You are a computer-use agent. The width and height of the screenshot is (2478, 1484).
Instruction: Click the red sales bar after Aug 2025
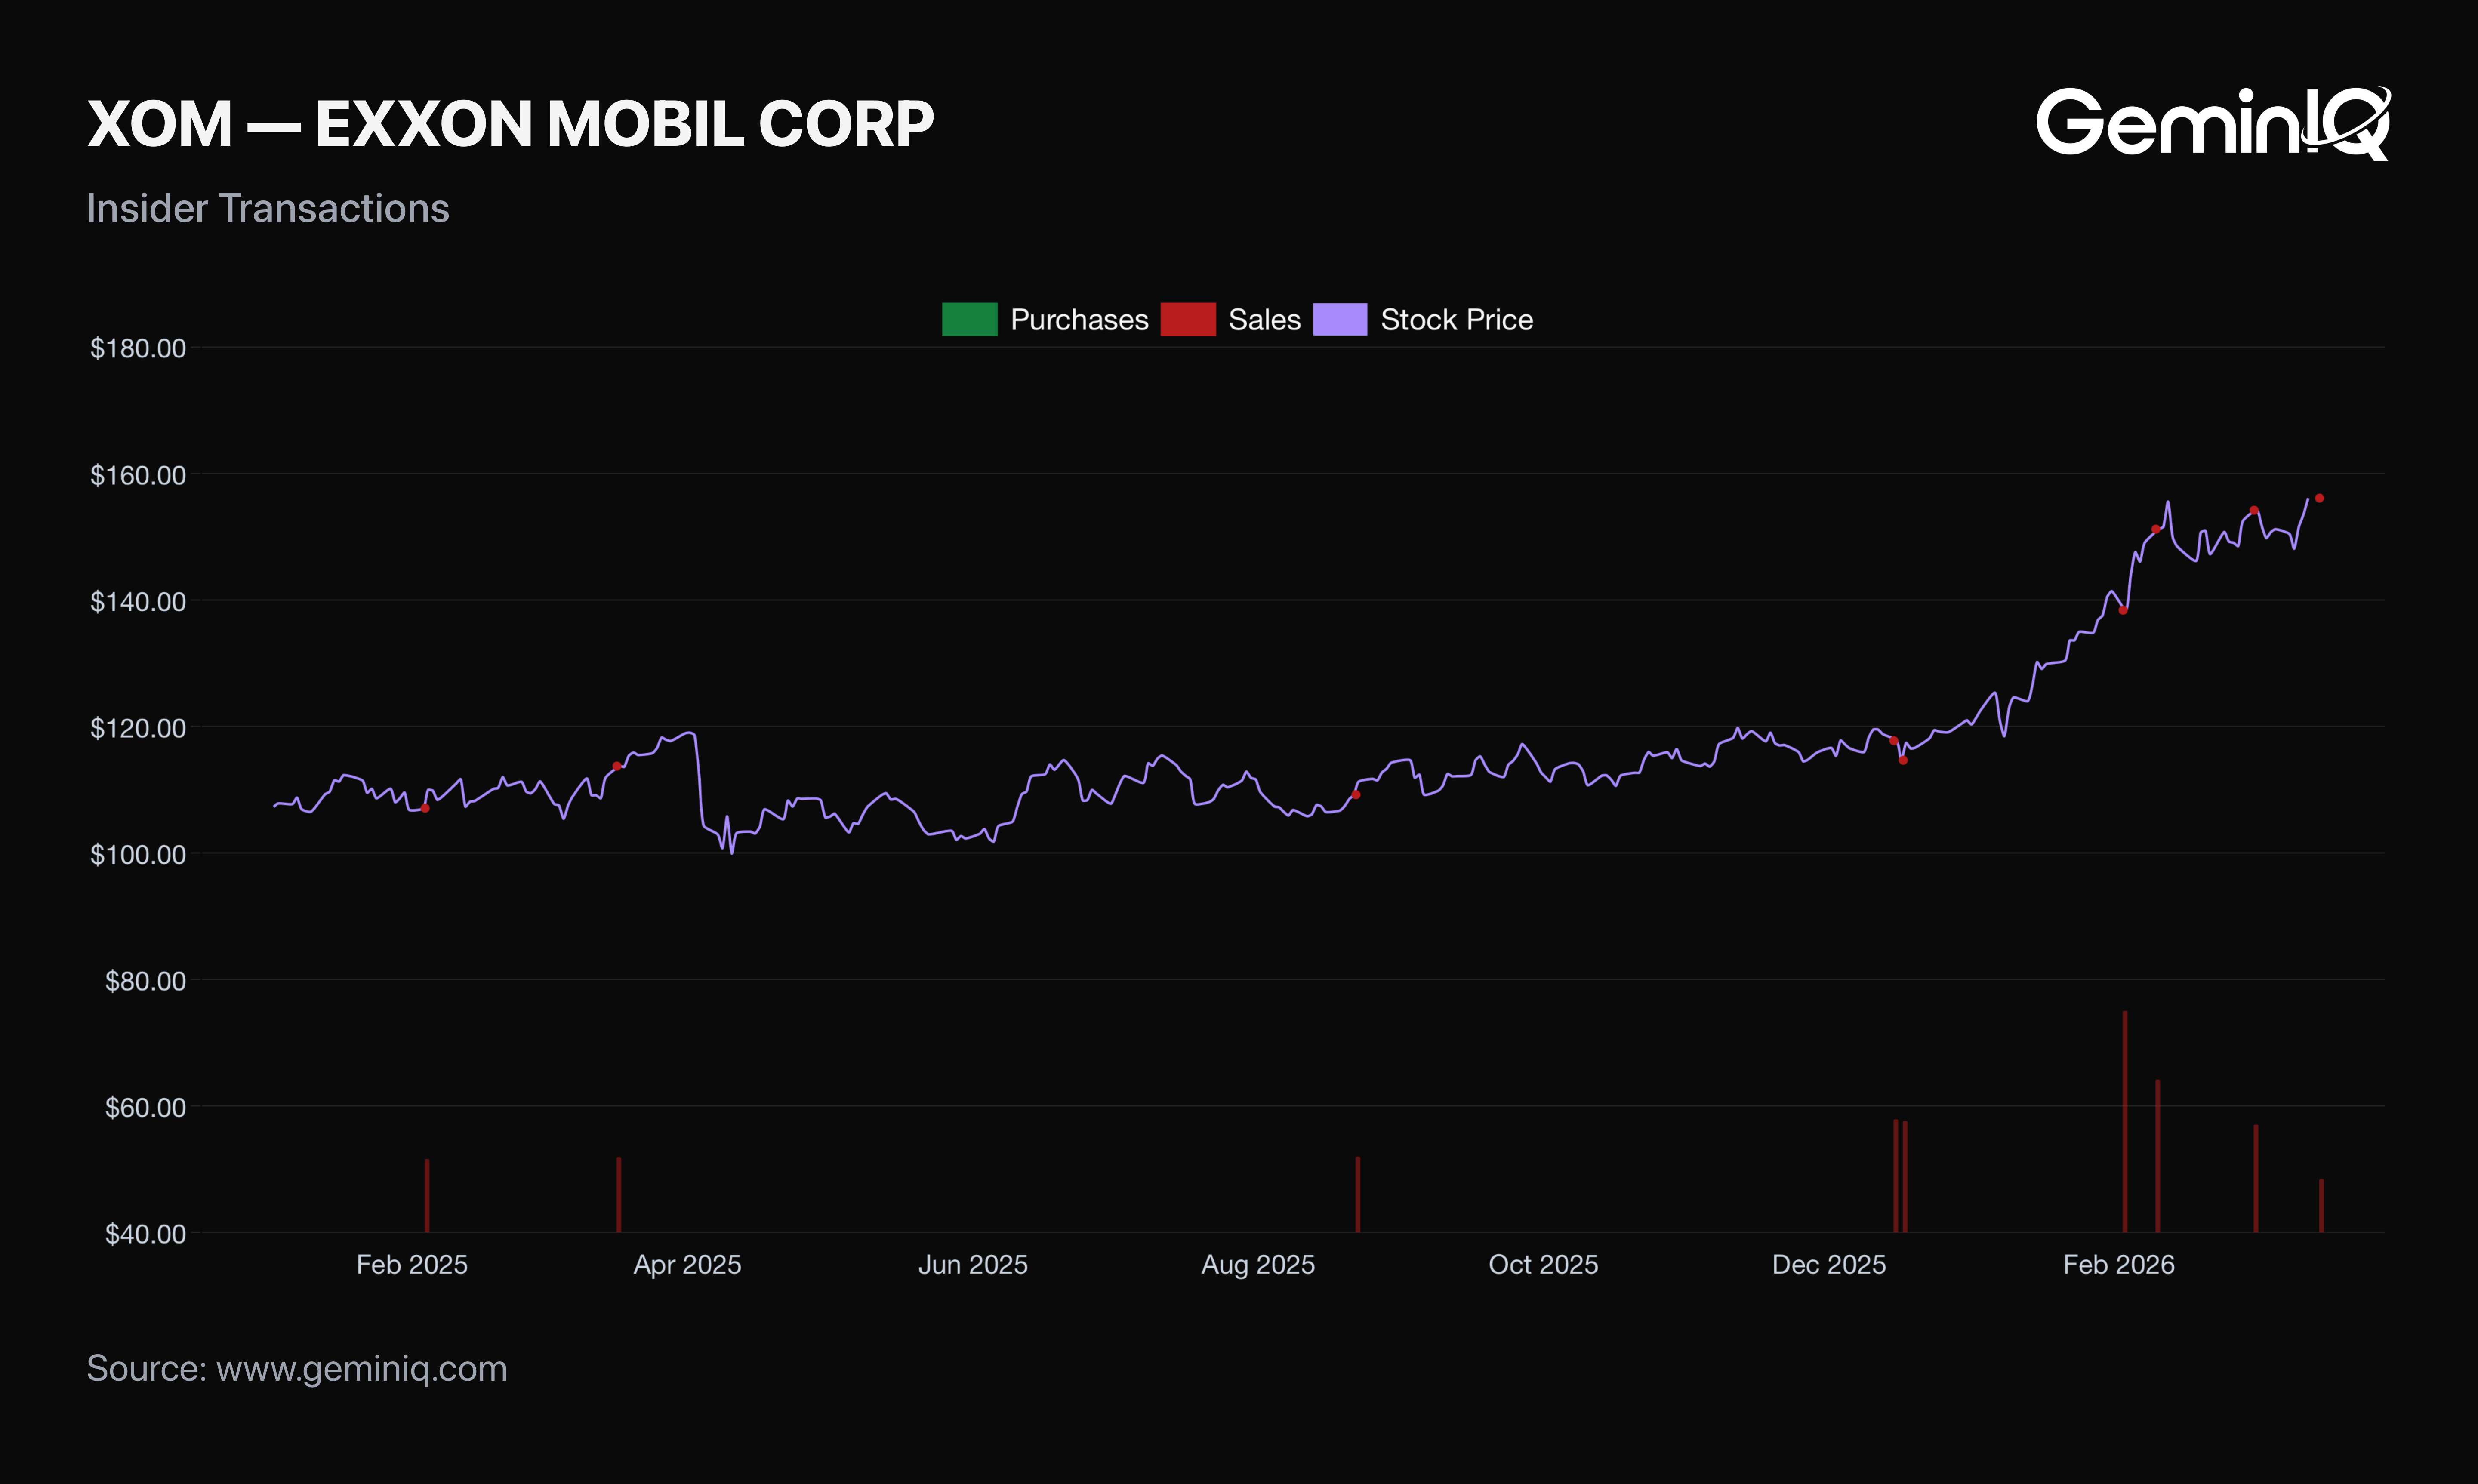[1358, 1194]
